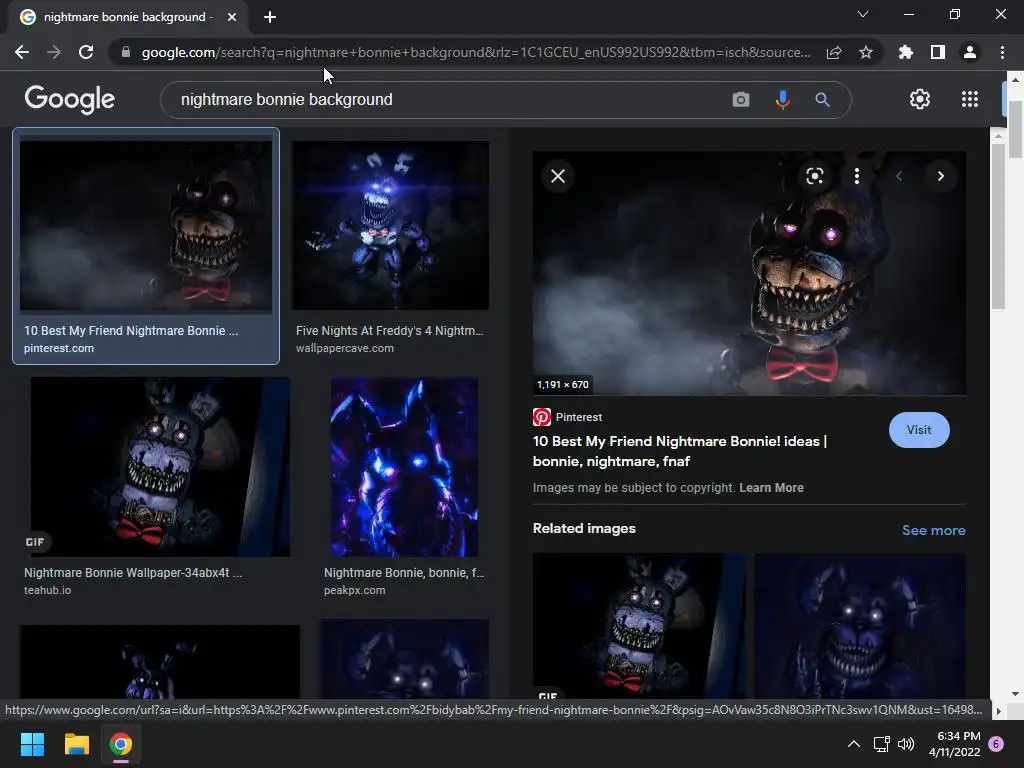Click the URL address bar

tap(475, 52)
